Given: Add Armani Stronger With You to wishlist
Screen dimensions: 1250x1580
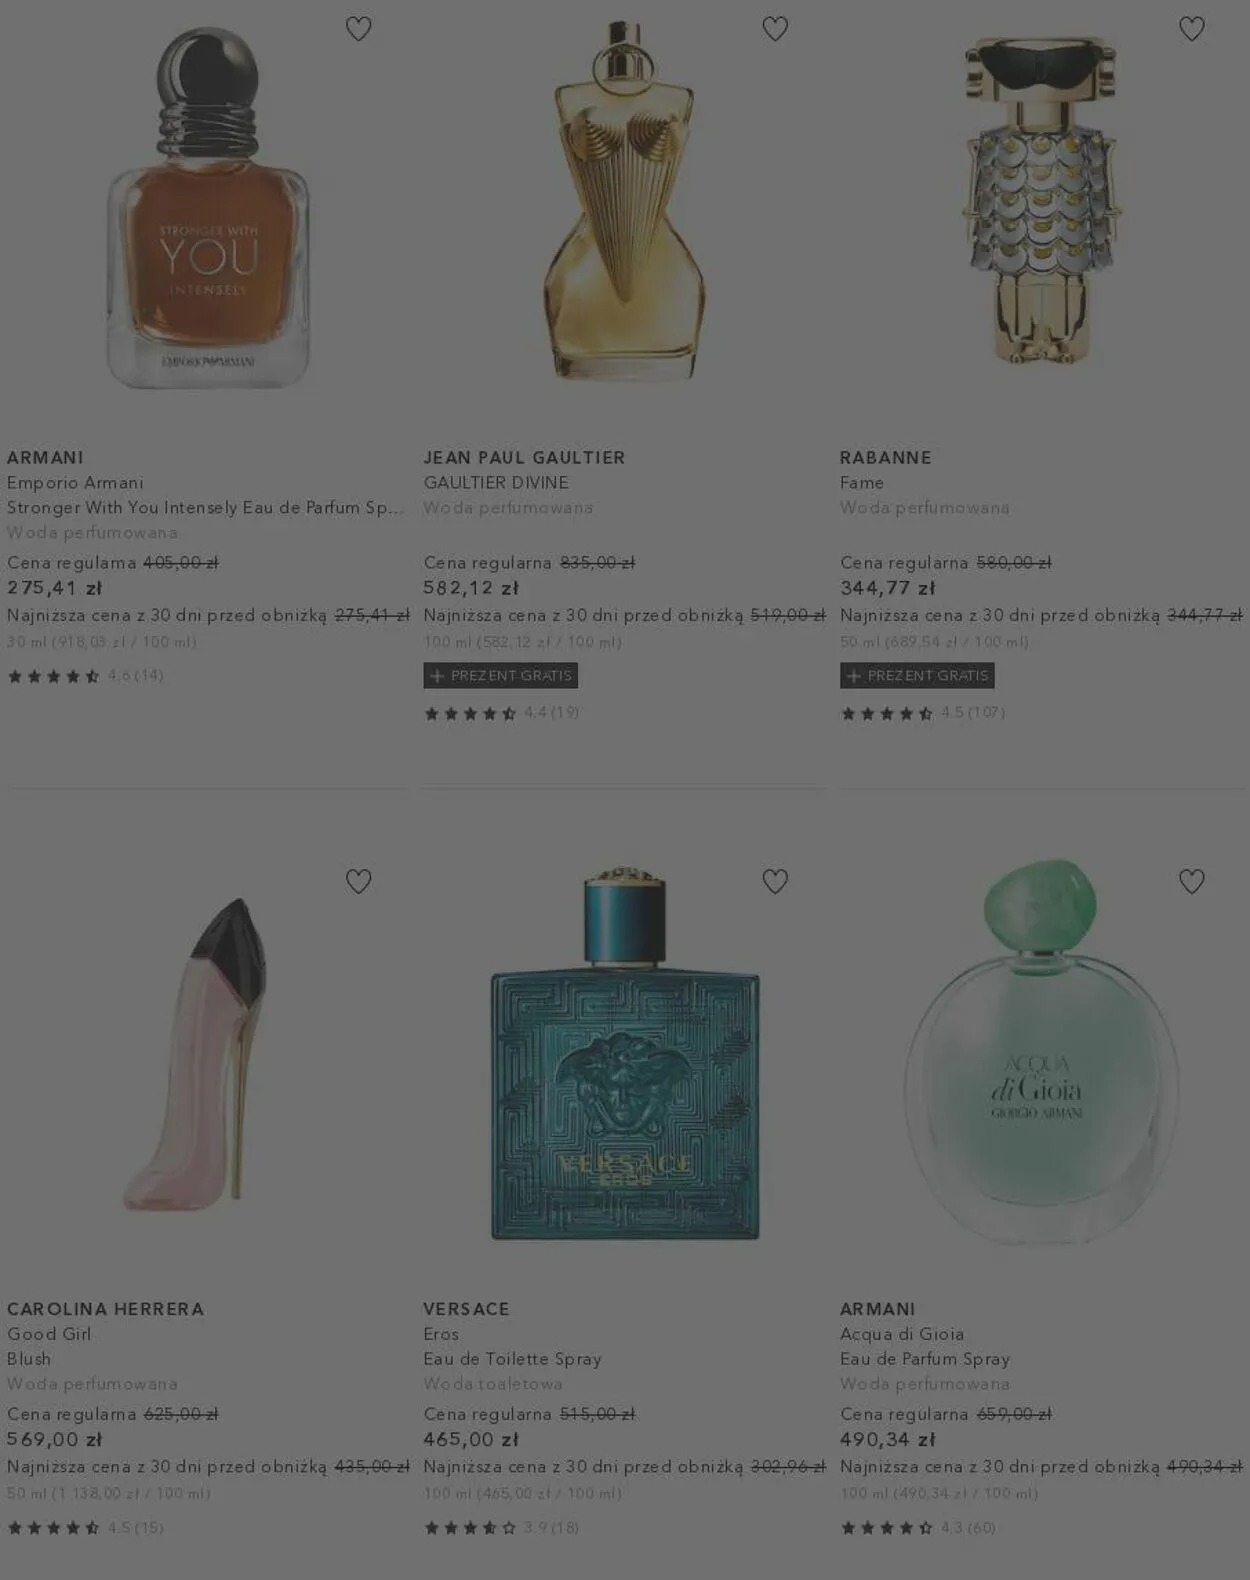Looking at the screenshot, I should coord(358,29).
